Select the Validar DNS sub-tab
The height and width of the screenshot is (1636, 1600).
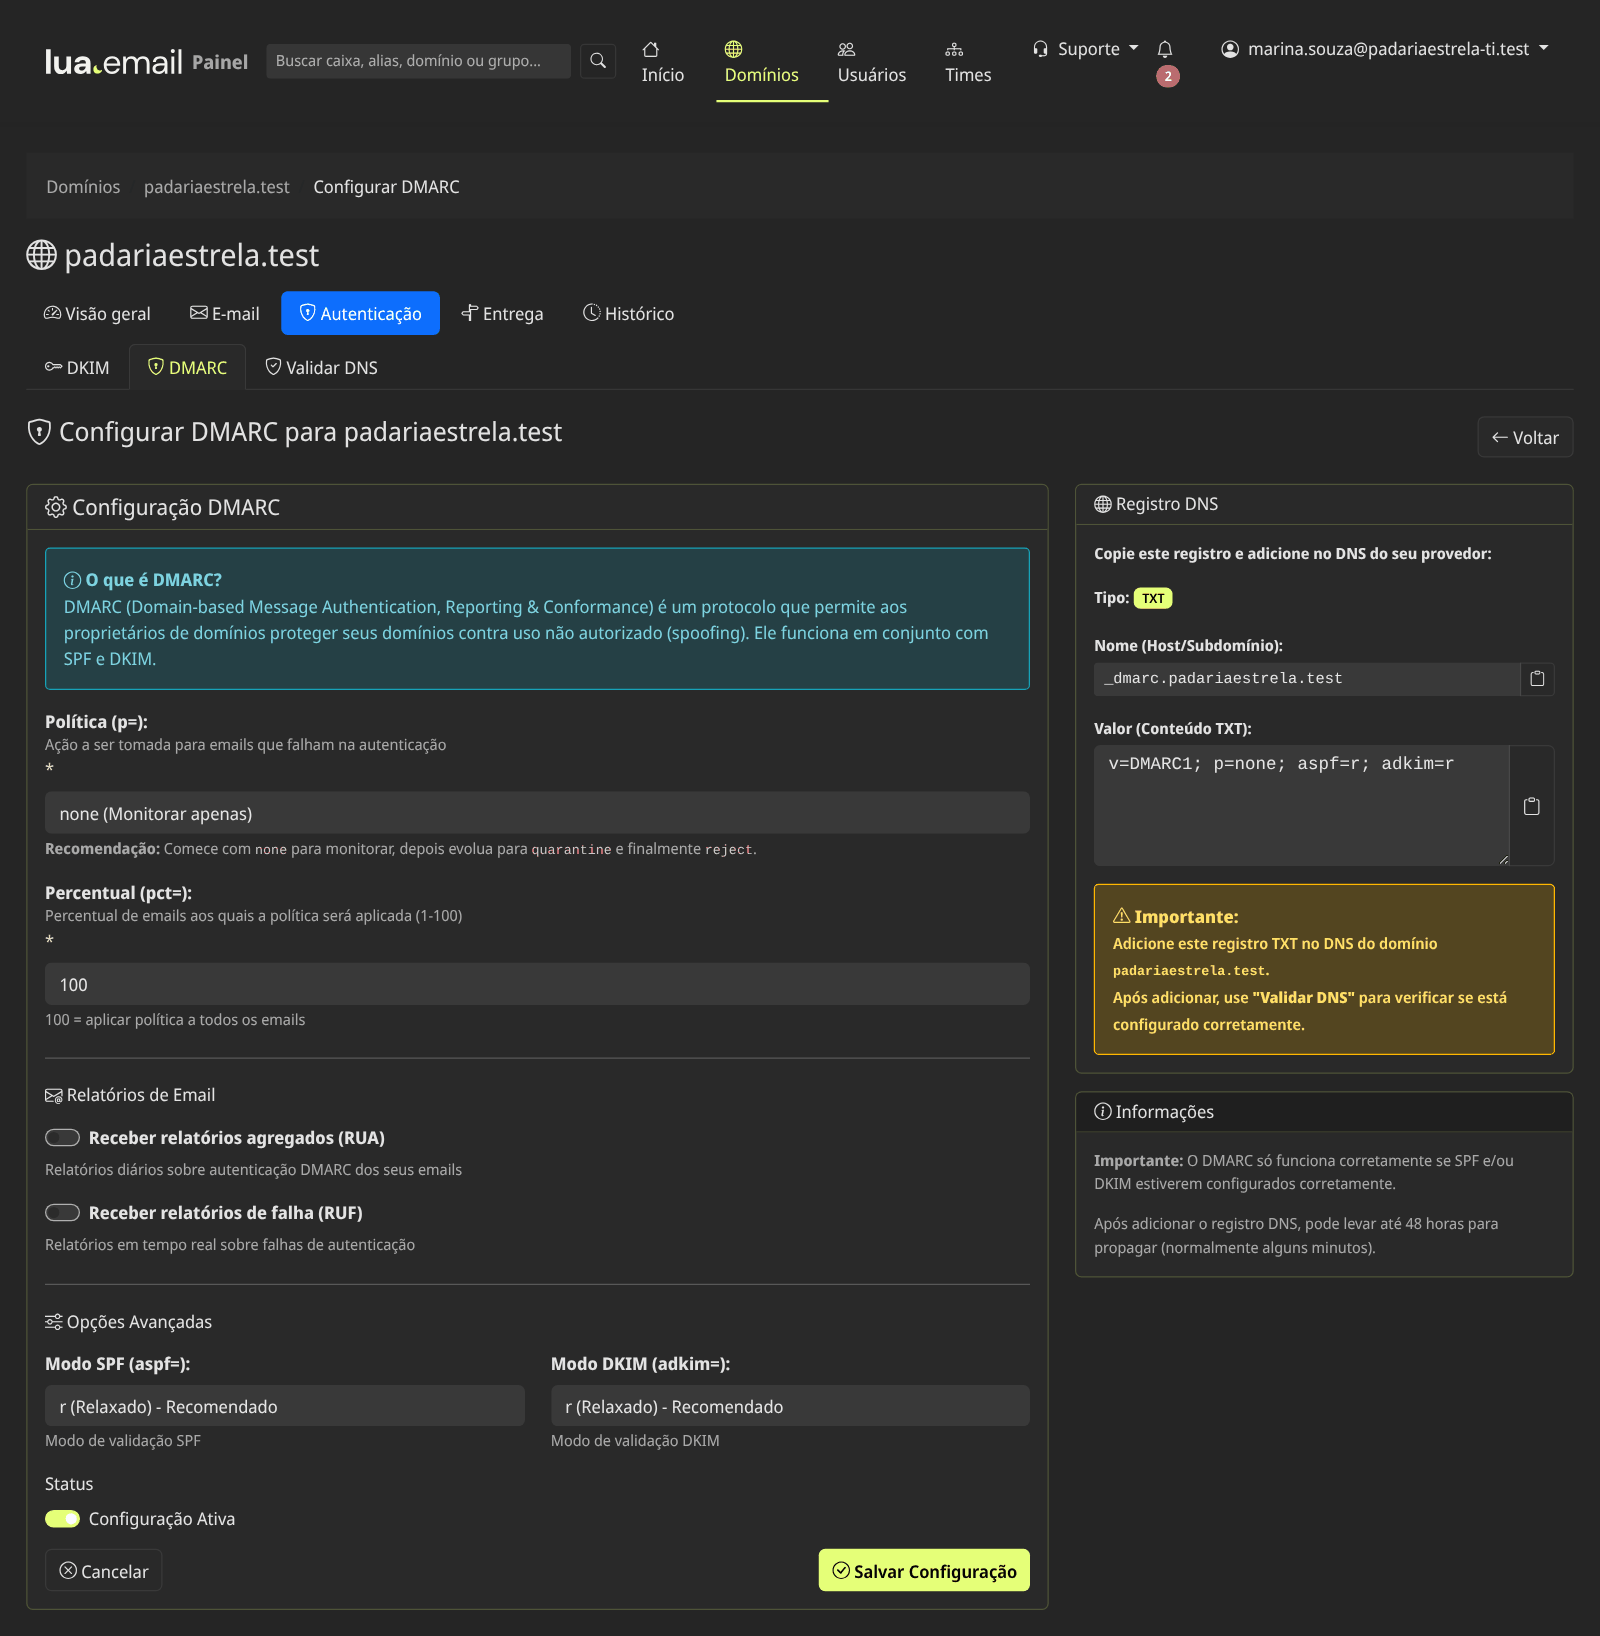(x=321, y=368)
